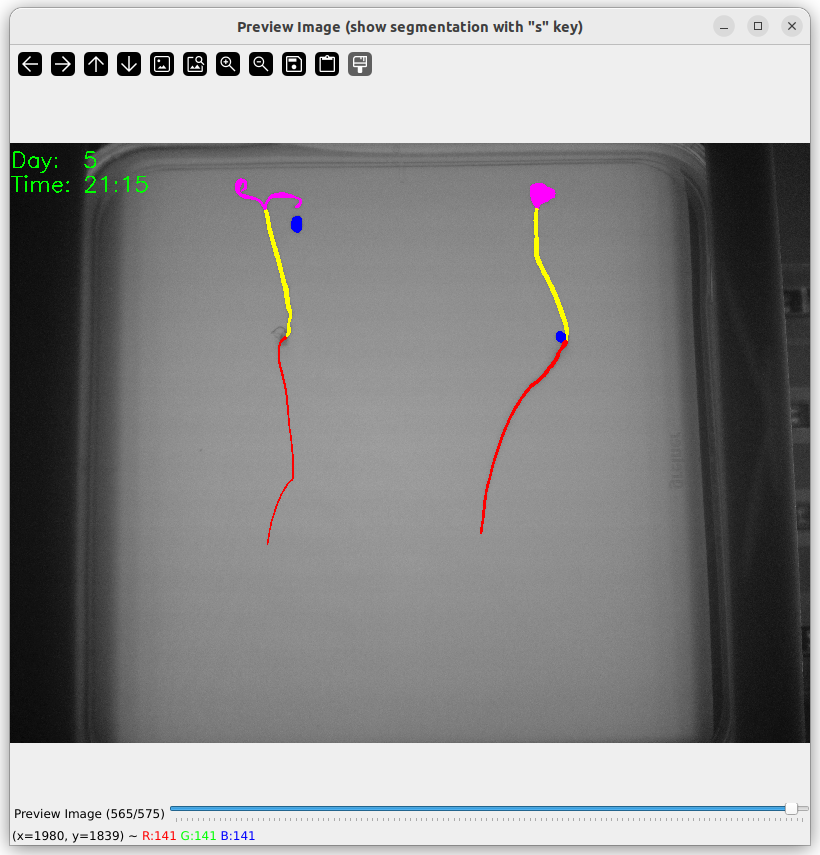Click the blue dot on right seedling
Screen dimensions: 820x855
[561, 337]
